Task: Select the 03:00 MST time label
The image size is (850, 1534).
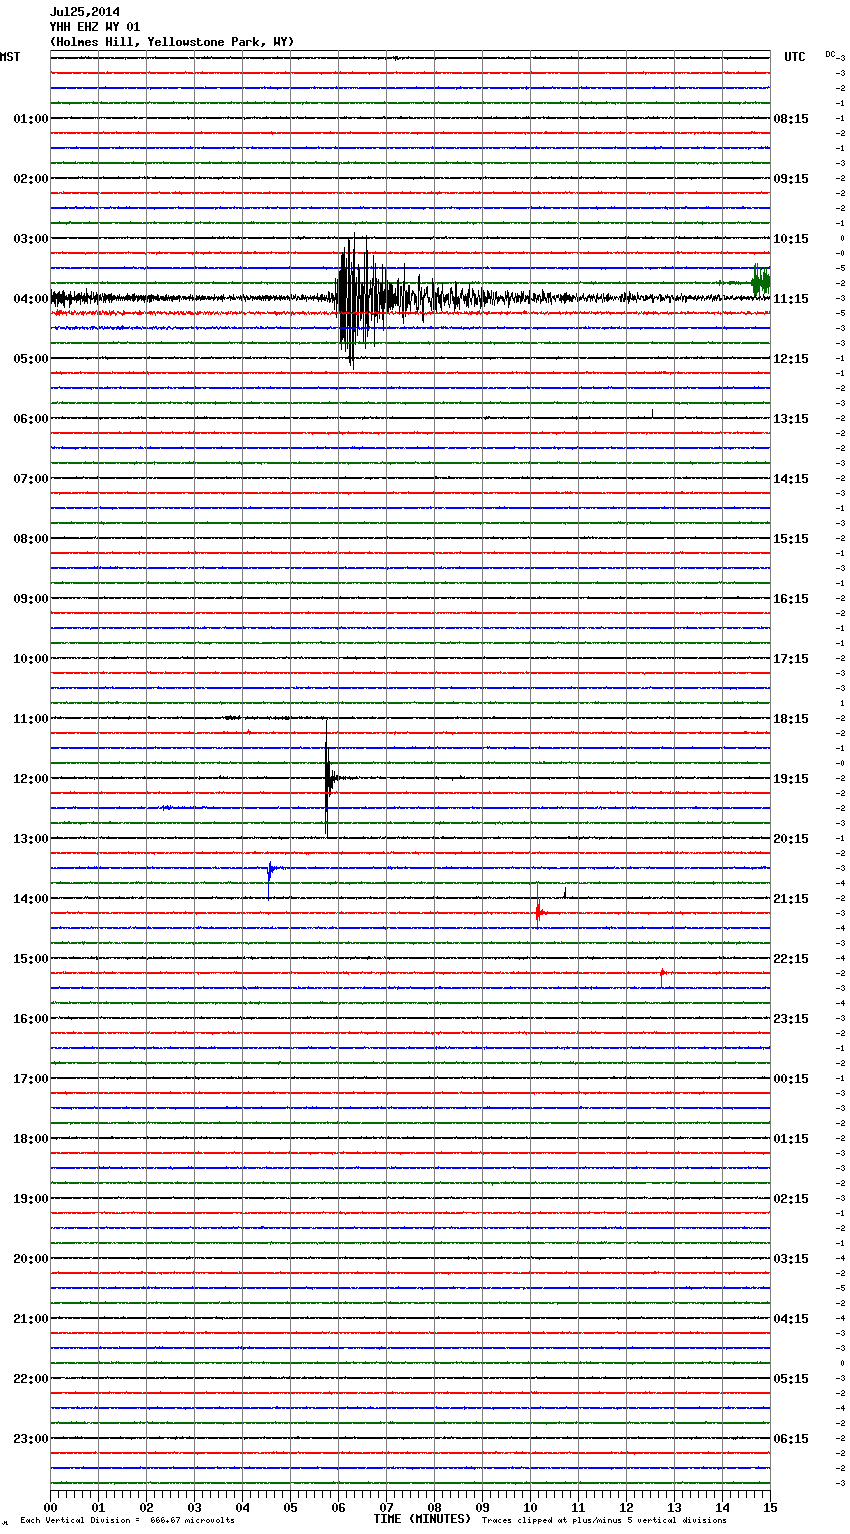Action: pyautogui.click(x=31, y=239)
